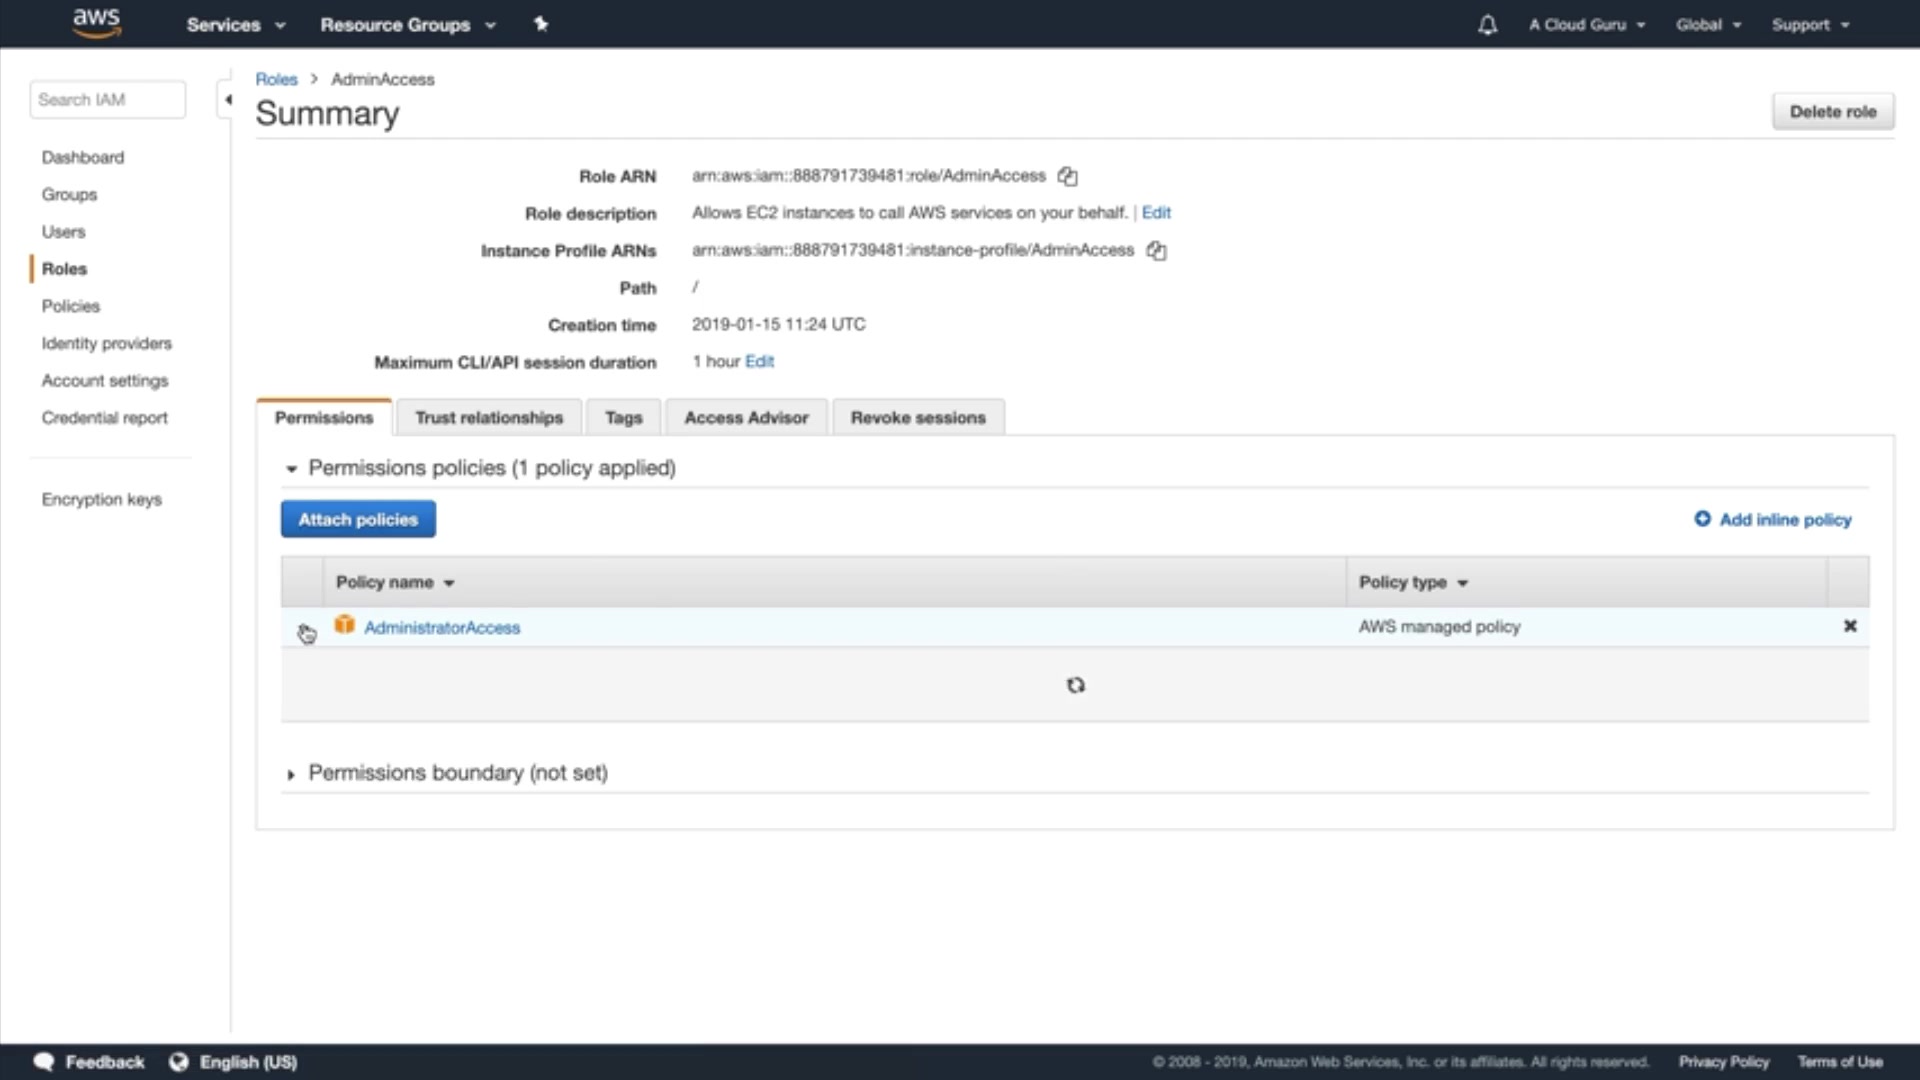Viewport: 1920px width, 1080px height.
Task: Open the Resource Groups dropdown
Action: pos(407,25)
